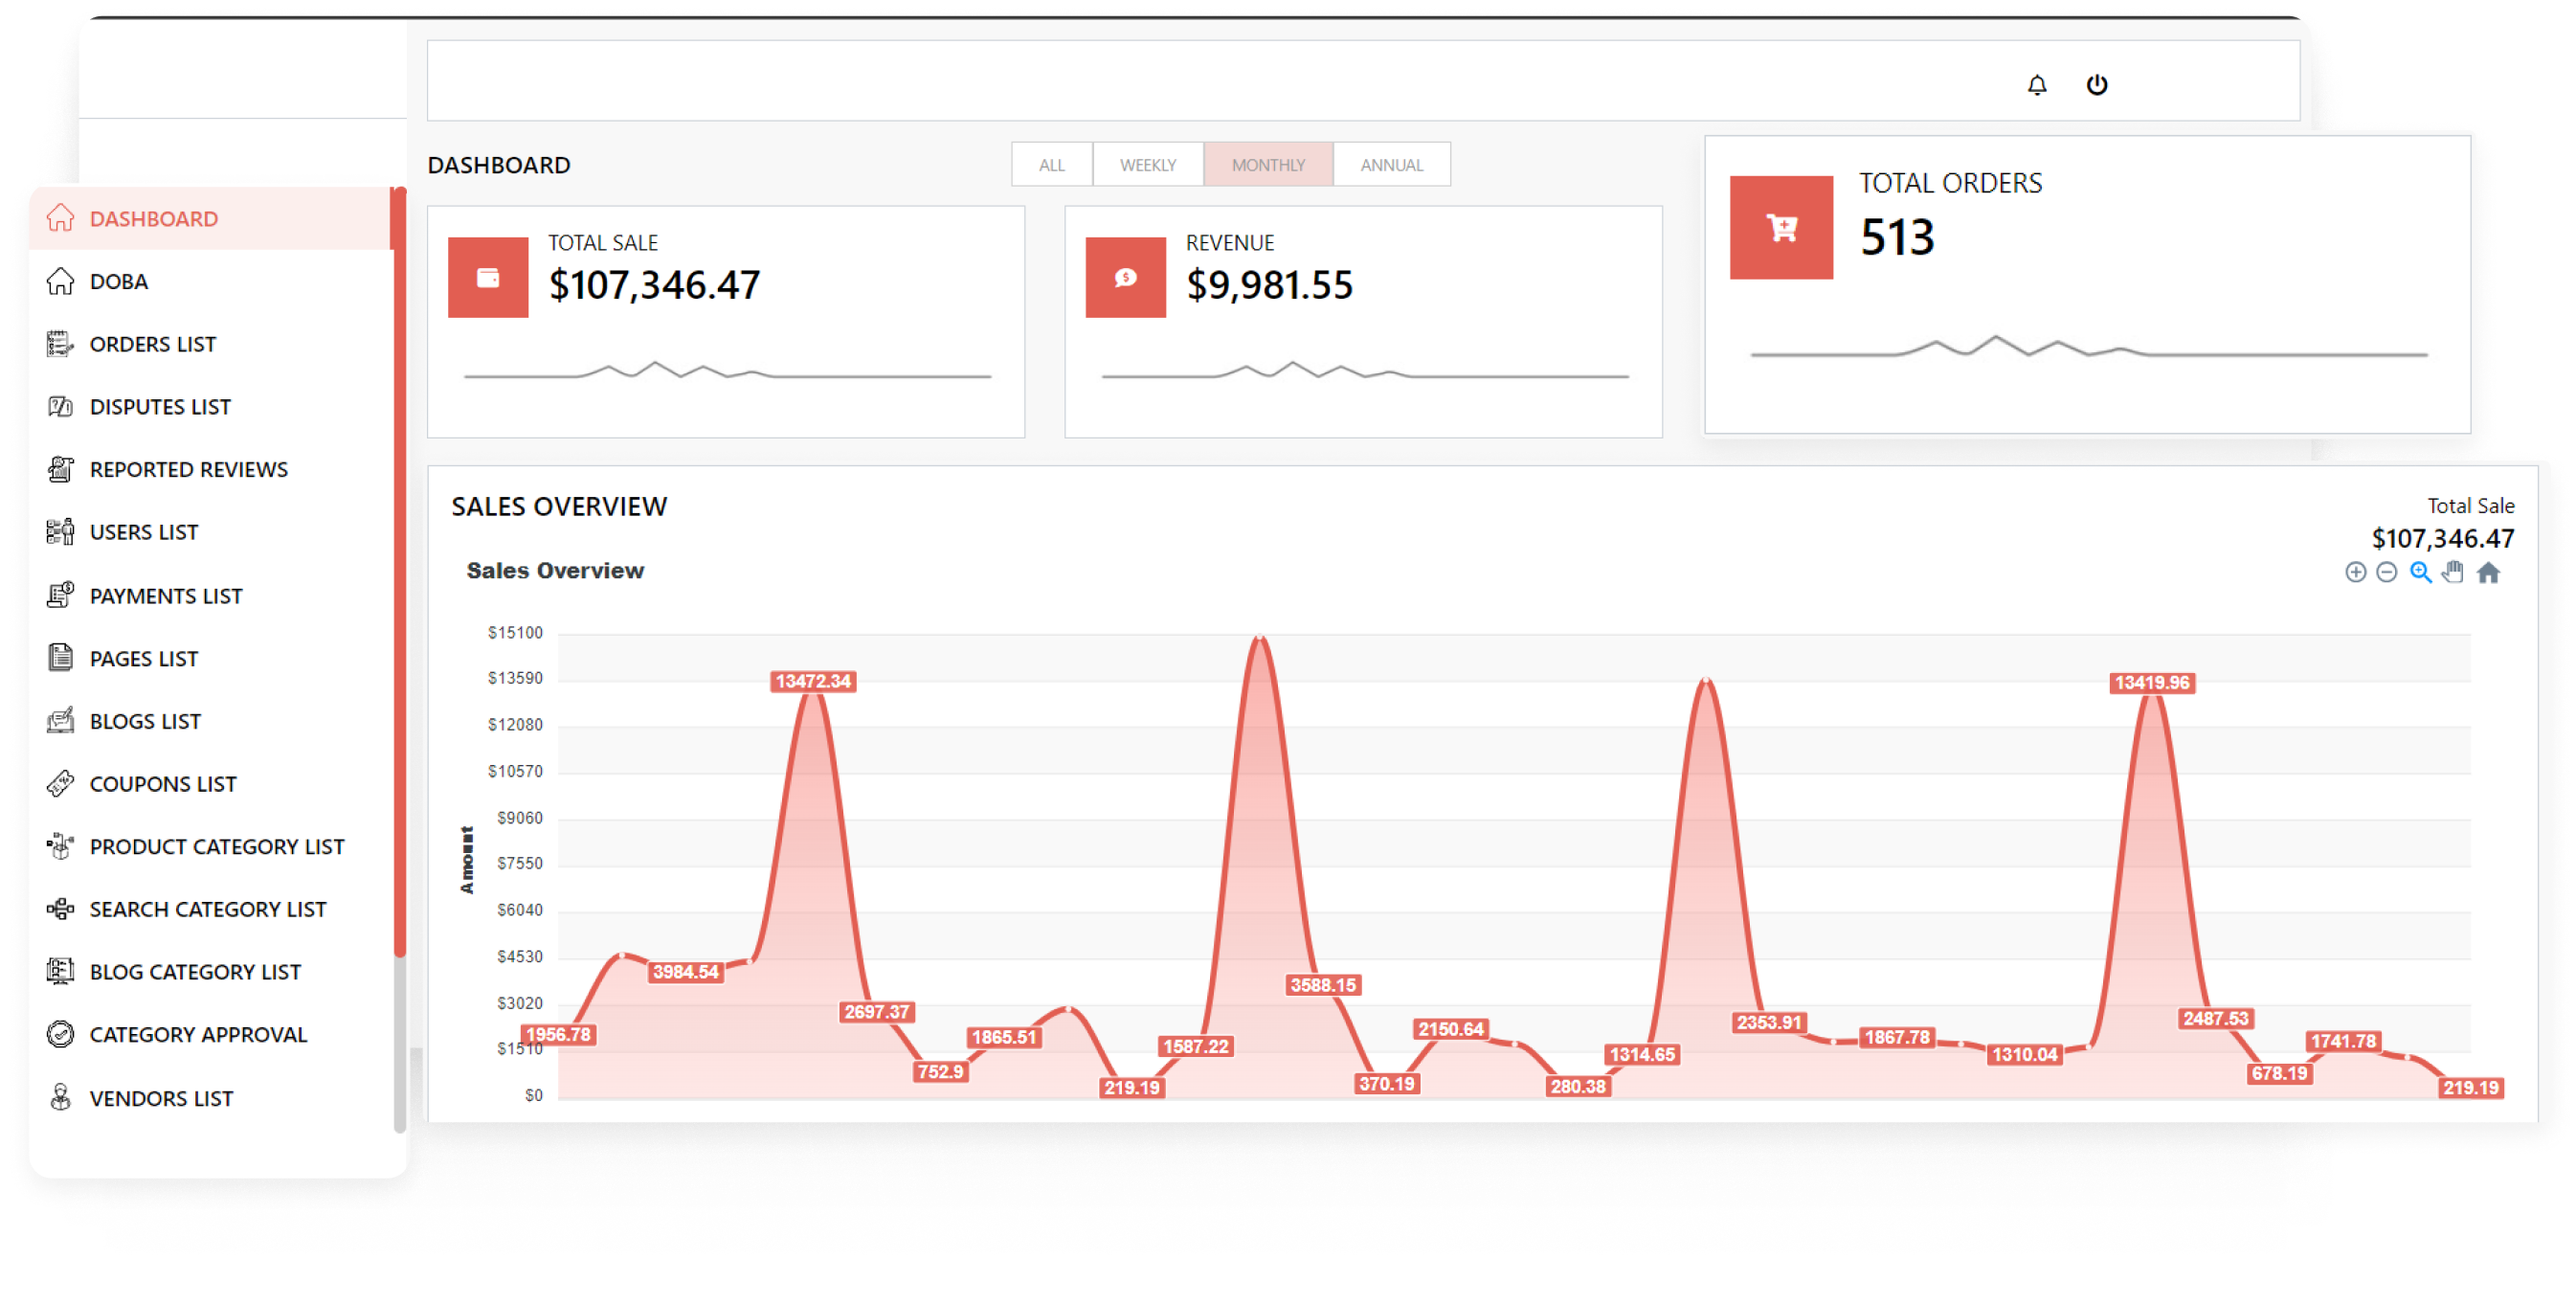
Task: Click the Blog Category List icon
Action: point(60,972)
